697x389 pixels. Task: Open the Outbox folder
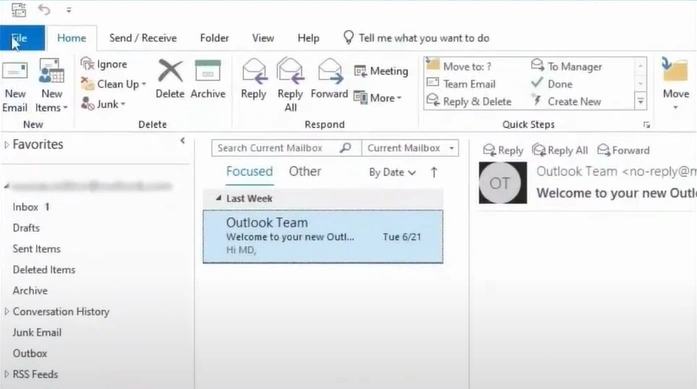coord(30,353)
